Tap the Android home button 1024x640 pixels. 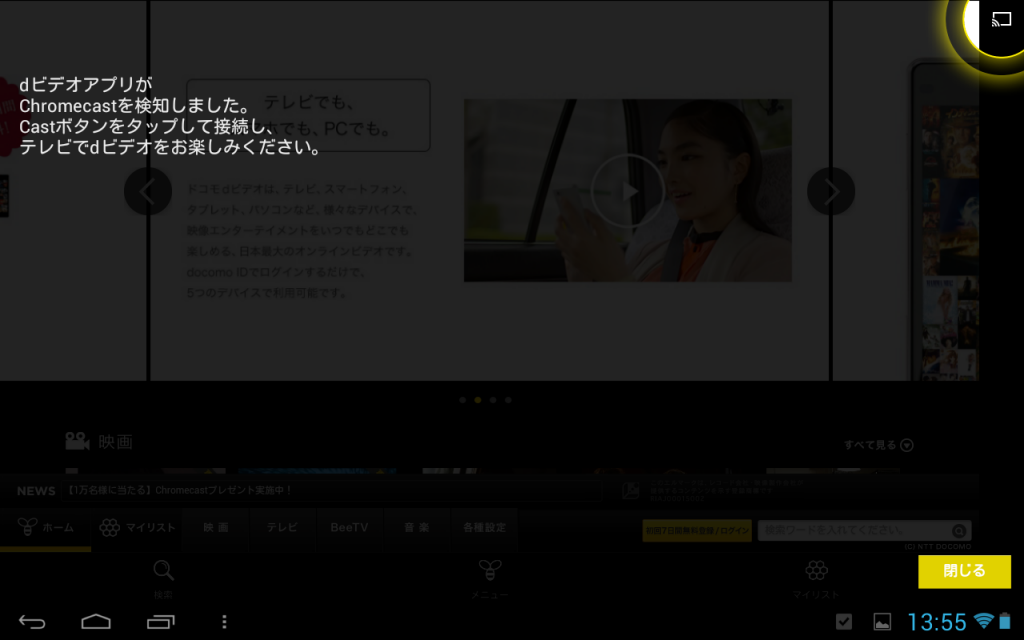(96, 621)
